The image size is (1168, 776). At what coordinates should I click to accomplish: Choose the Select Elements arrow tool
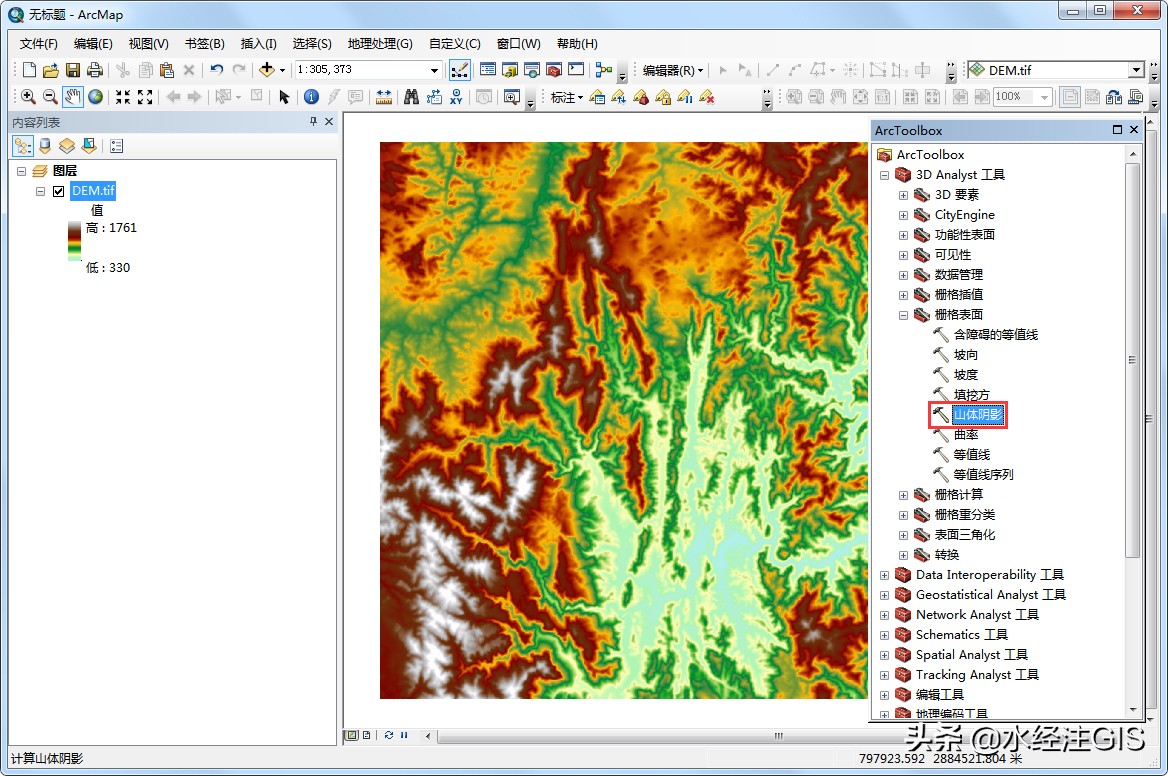[x=284, y=97]
